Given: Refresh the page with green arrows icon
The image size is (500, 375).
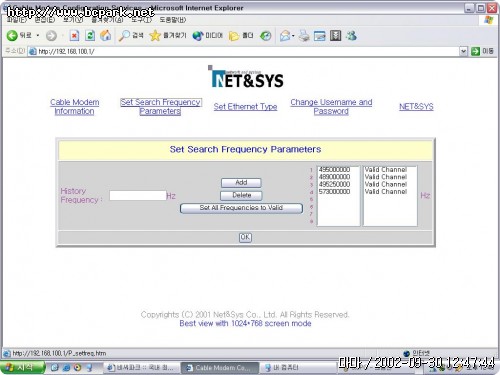Looking at the screenshot, I should (x=90, y=35).
